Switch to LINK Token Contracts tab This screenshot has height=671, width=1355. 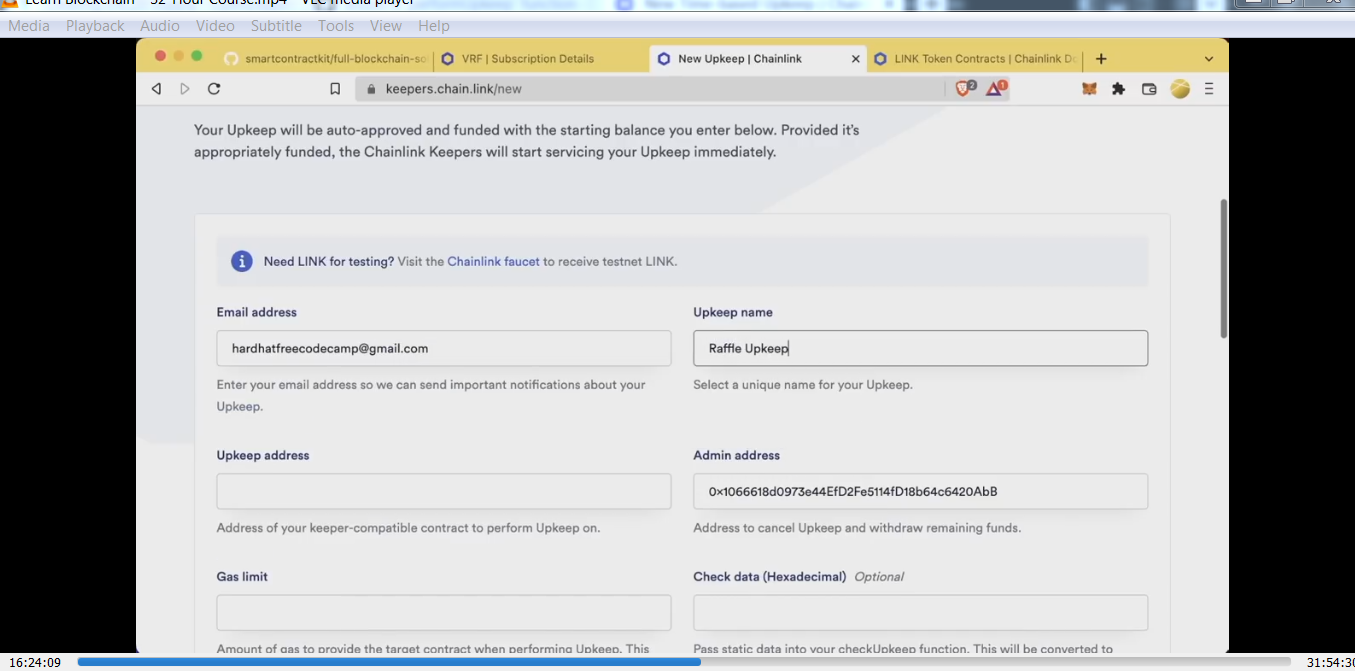point(975,59)
